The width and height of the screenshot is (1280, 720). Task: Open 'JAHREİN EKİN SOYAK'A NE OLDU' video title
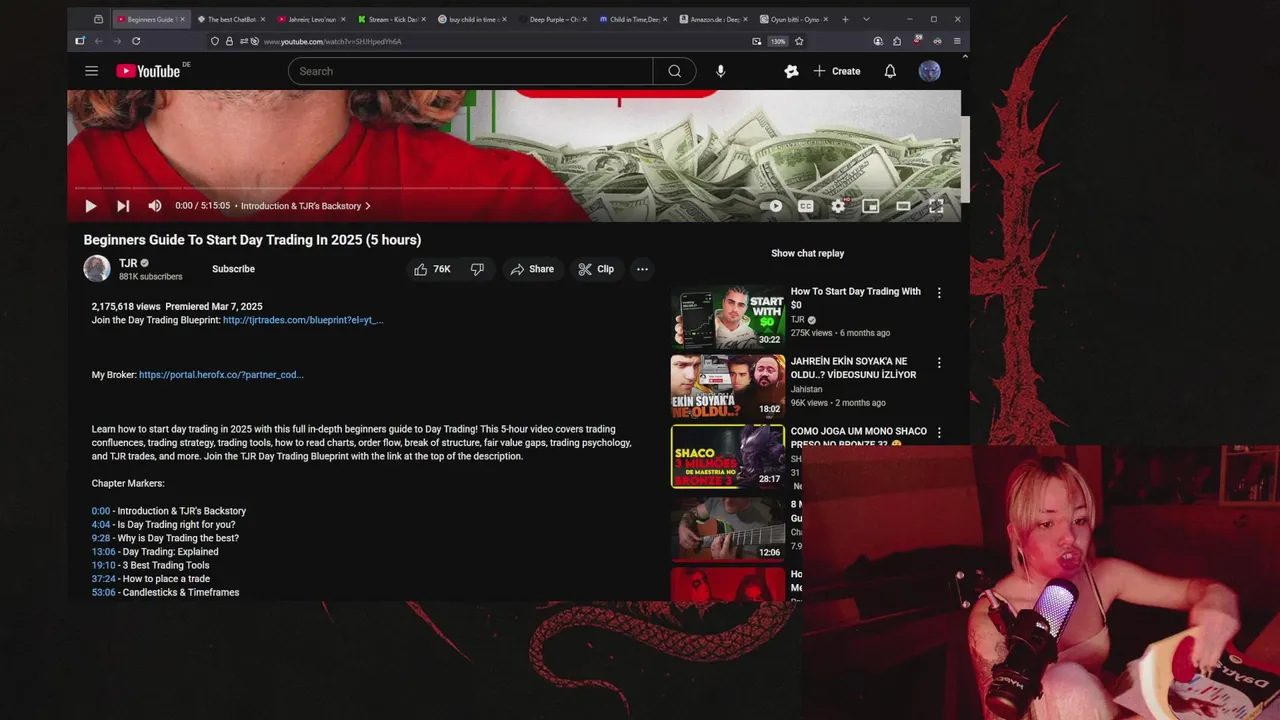click(853, 368)
